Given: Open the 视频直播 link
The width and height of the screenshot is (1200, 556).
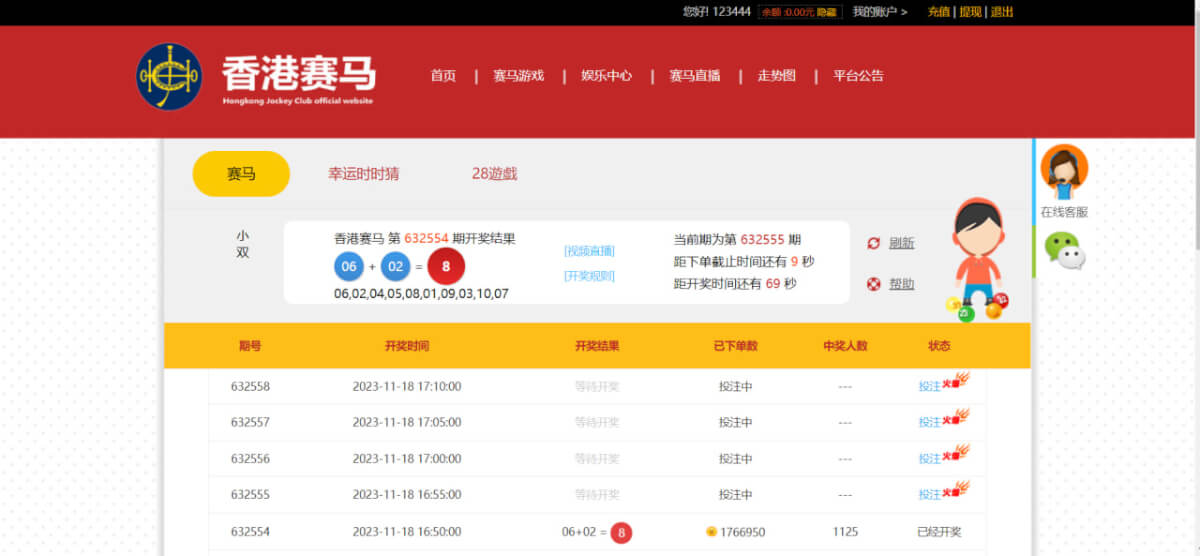Looking at the screenshot, I should tap(589, 251).
